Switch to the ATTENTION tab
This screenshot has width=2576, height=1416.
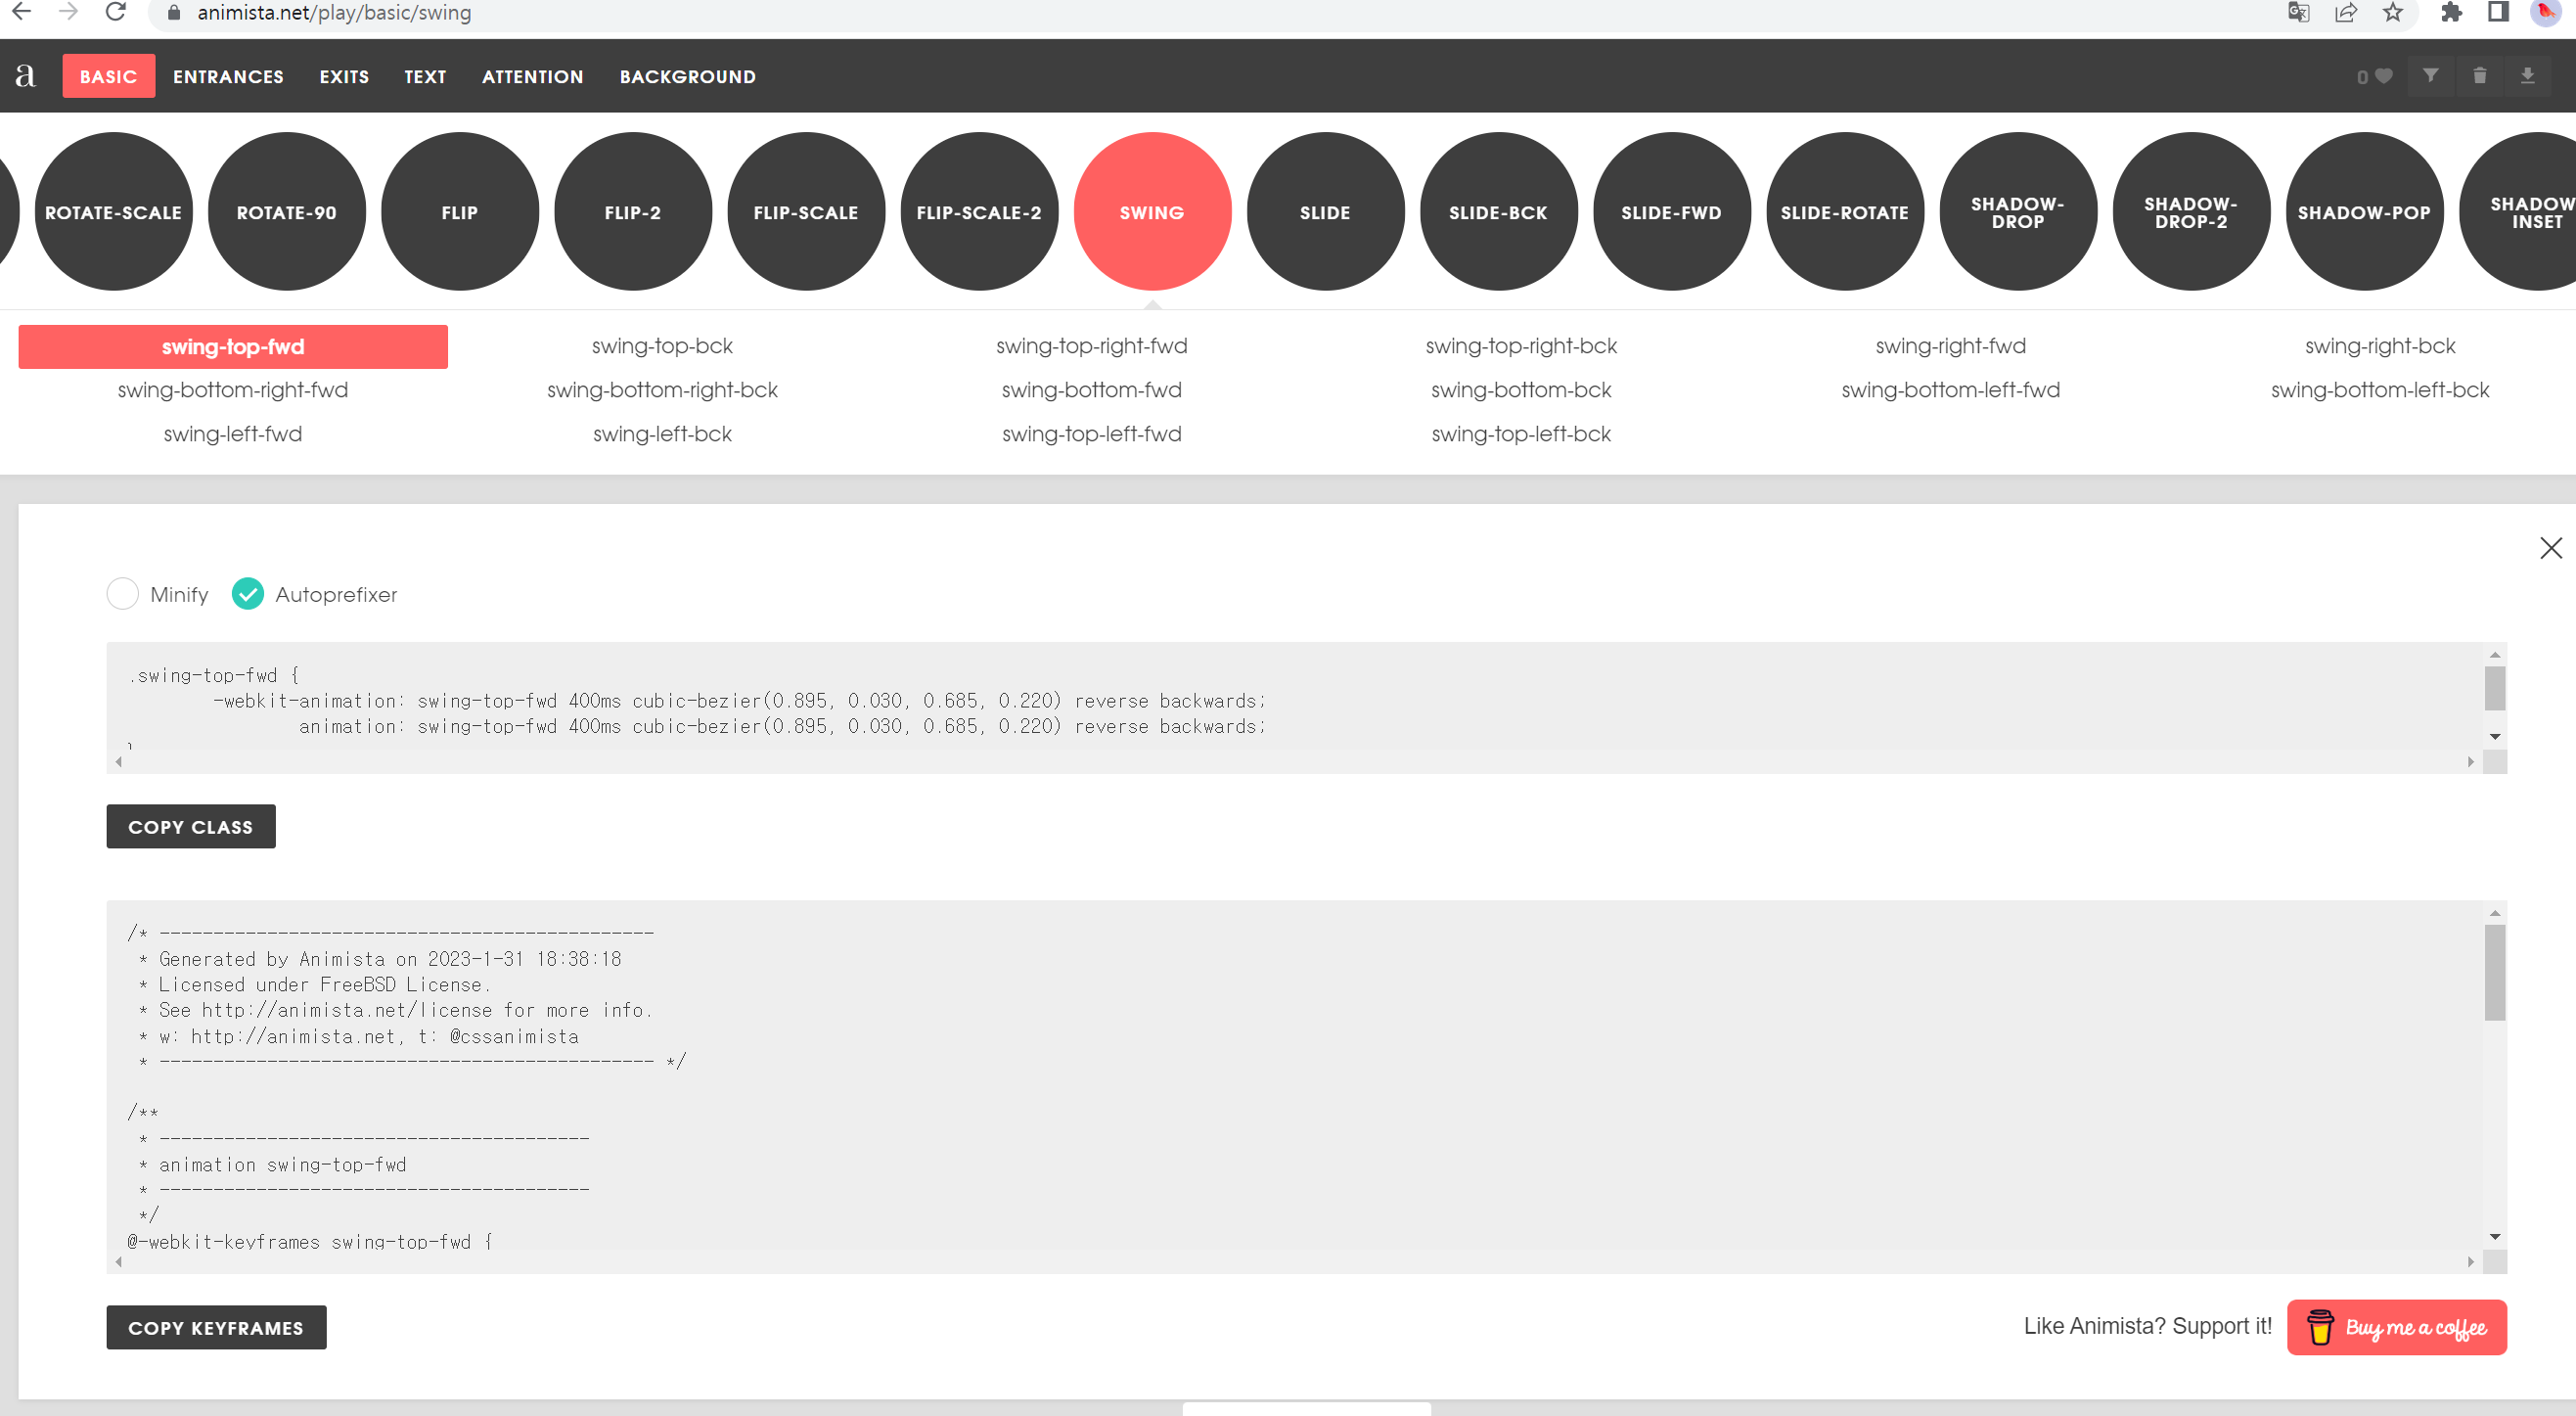point(532,77)
